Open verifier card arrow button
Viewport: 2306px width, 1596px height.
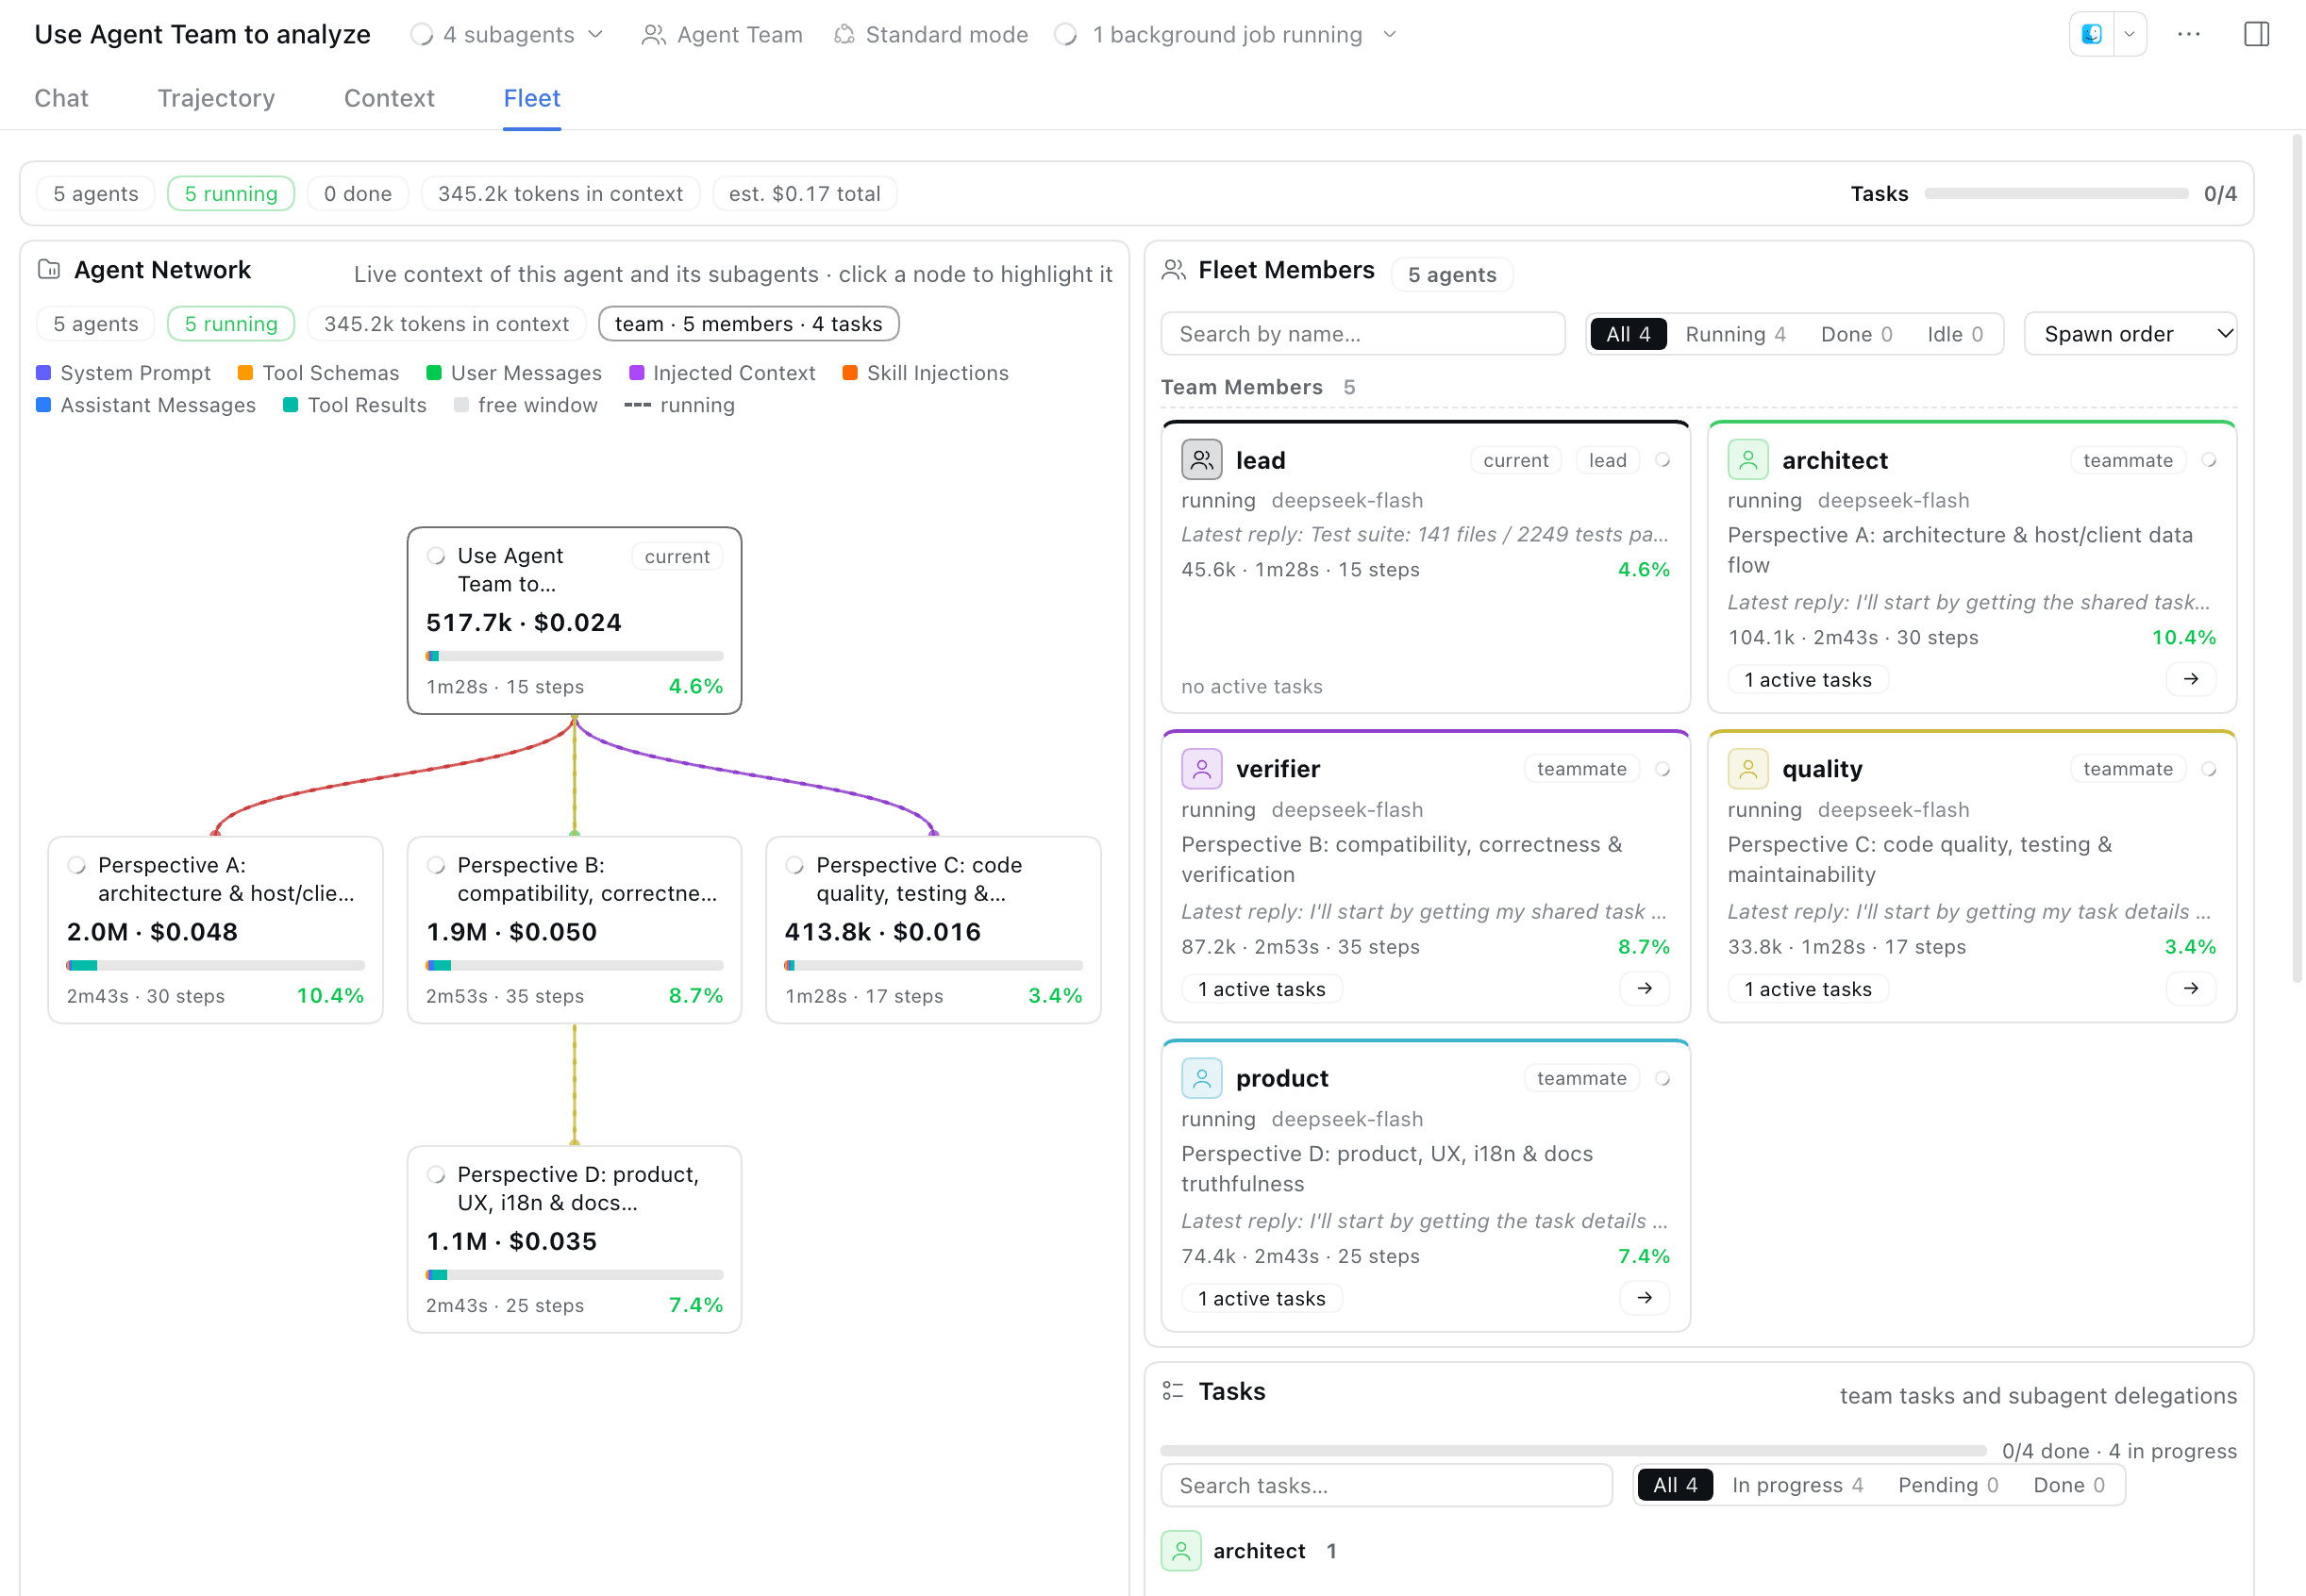coord(1644,988)
